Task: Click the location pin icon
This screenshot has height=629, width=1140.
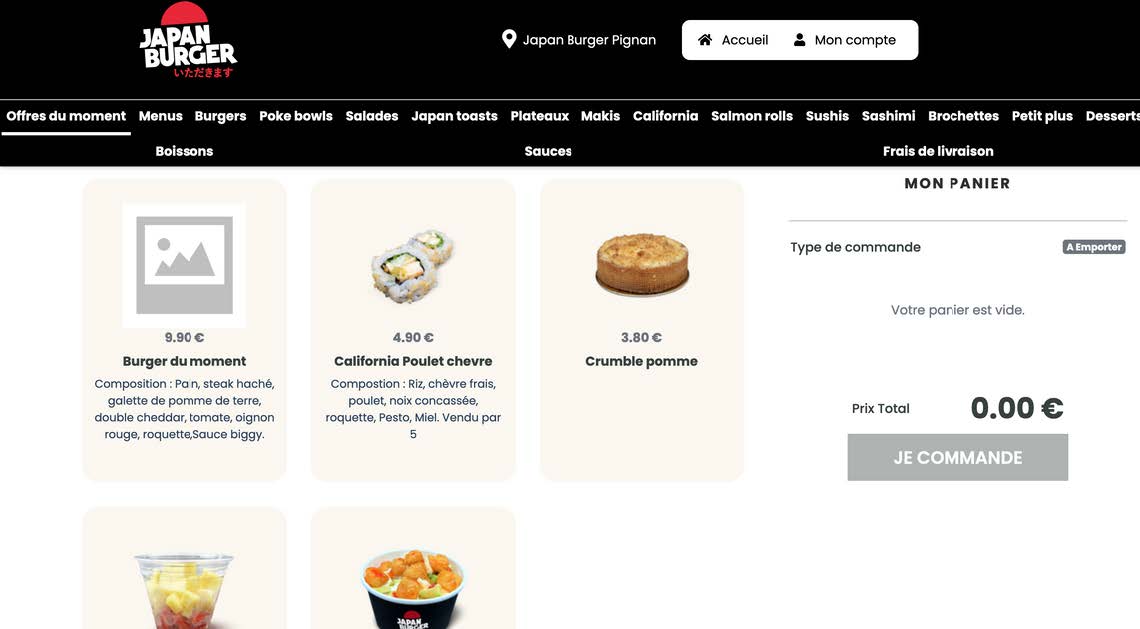Action: click(509, 39)
